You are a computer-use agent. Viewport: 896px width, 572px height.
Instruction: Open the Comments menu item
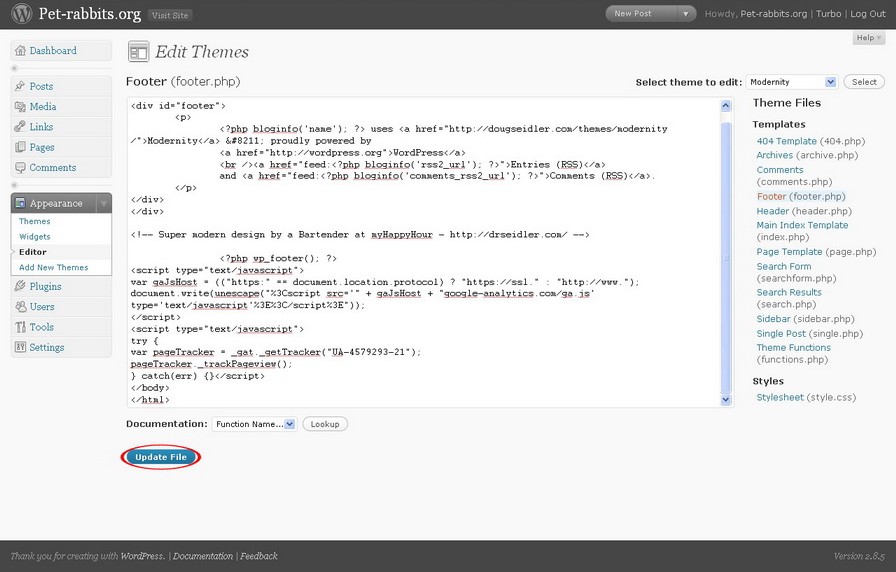tap(53, 167)
